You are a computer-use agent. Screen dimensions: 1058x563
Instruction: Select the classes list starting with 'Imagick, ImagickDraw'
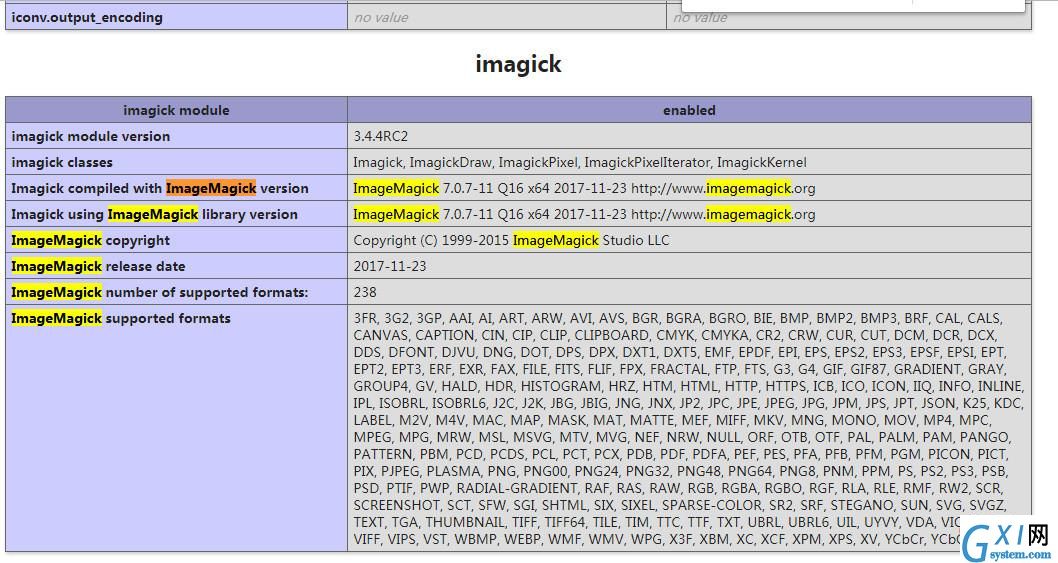[x=580, y=163]
